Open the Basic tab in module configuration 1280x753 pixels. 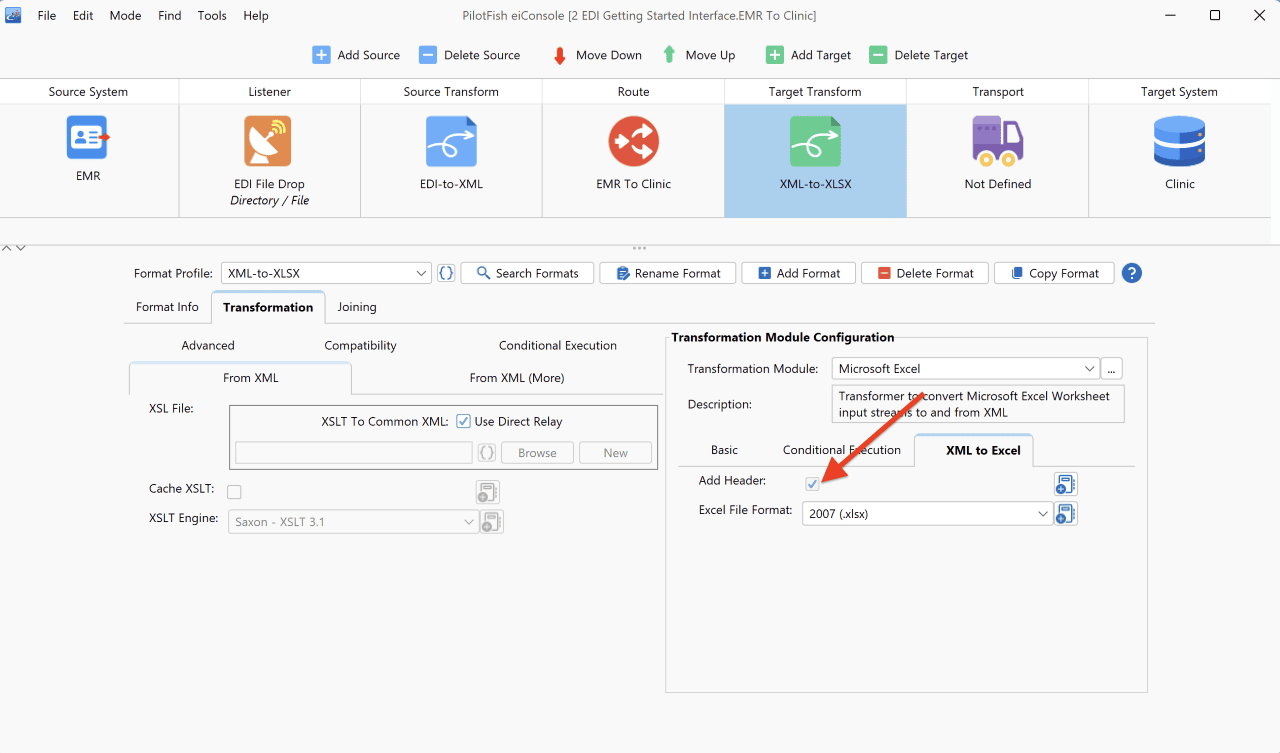pyautogui.click(x=725, y=450)
